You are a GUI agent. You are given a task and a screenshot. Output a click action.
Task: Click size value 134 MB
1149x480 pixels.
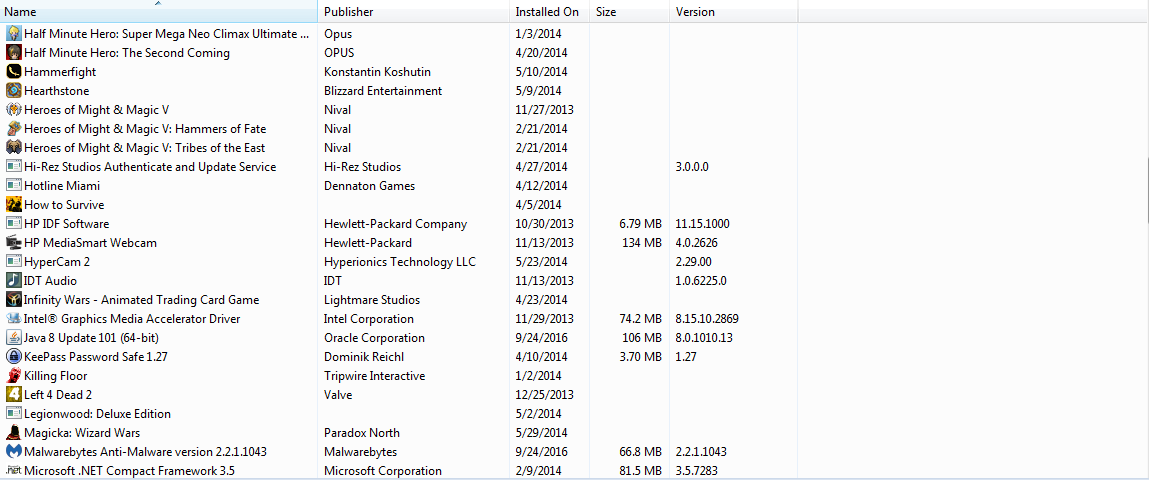pyautogui.click(x=643, y=243)
